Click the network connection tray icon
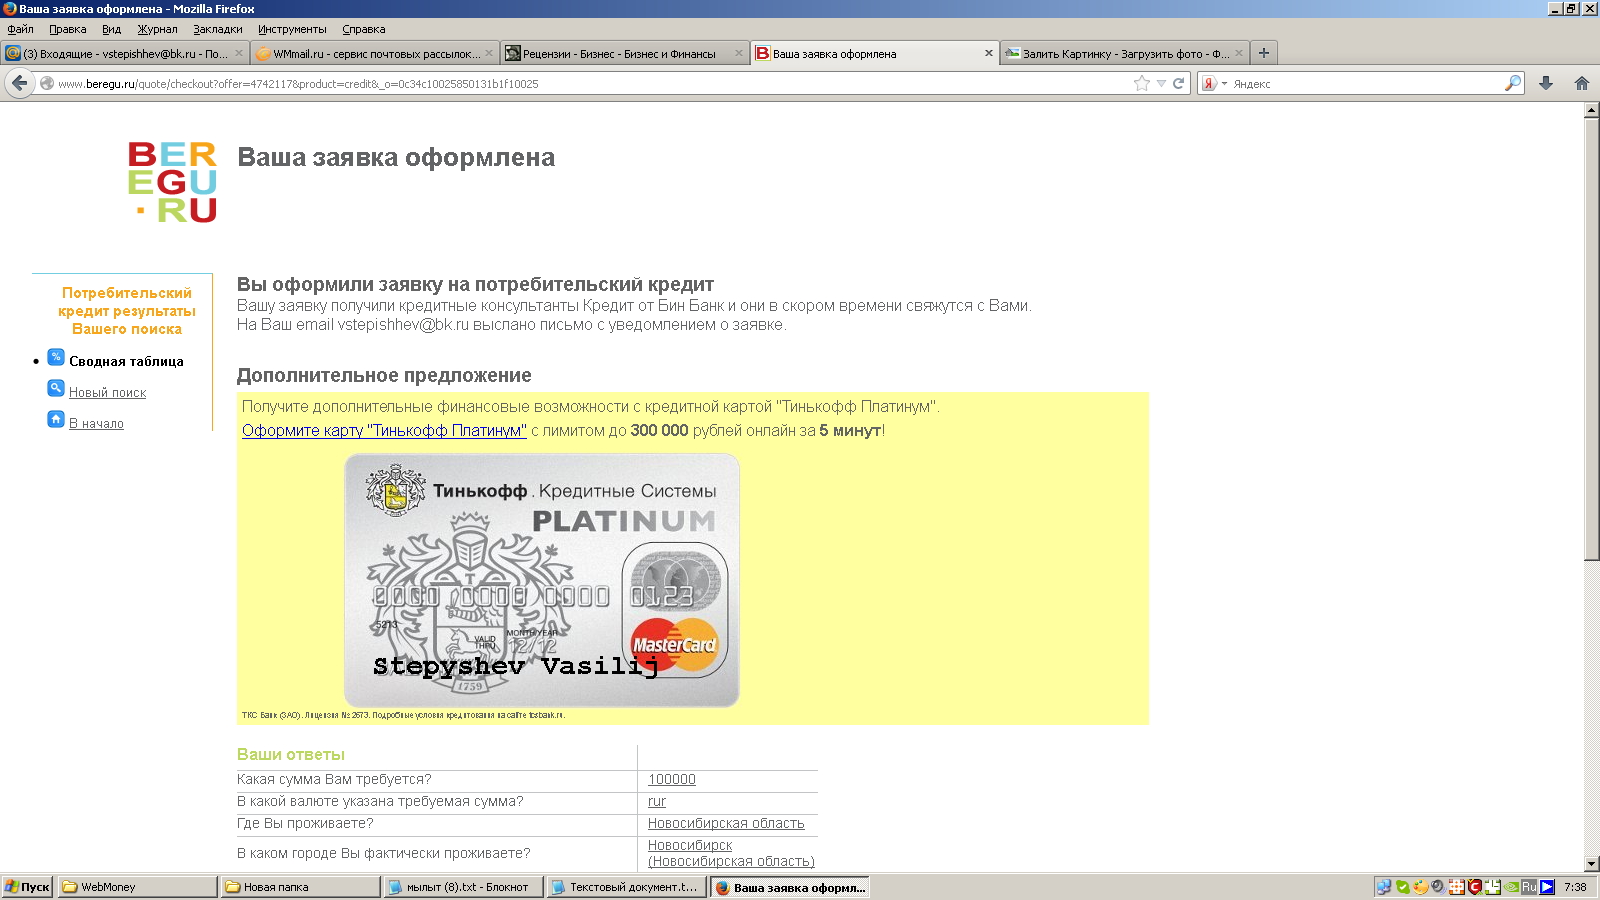 pyautogui.click(x=1384, y=887)
